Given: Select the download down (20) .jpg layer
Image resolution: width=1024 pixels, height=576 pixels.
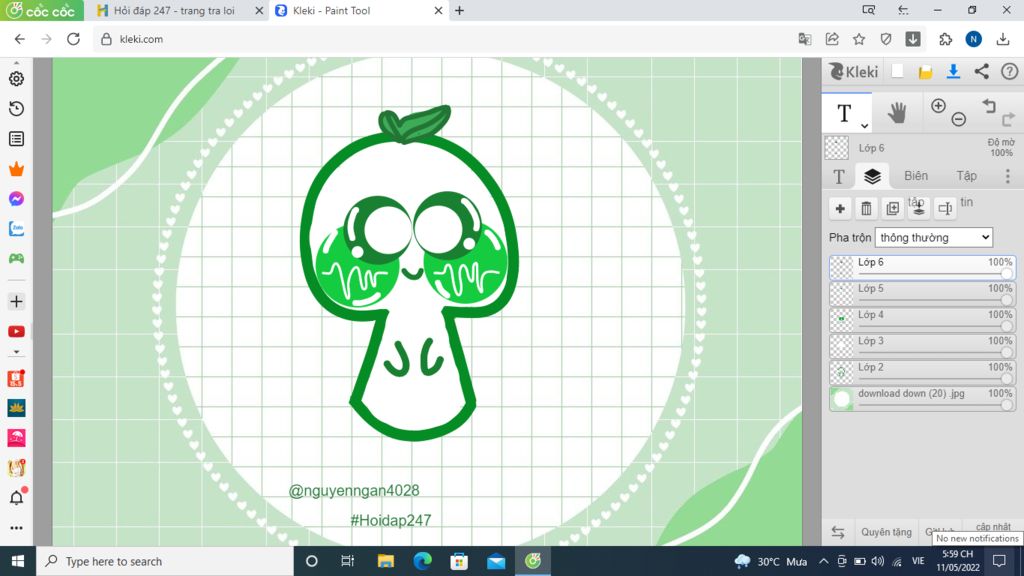Looking at the screenshot, I should pyautogui.click(x=922, y=398).
